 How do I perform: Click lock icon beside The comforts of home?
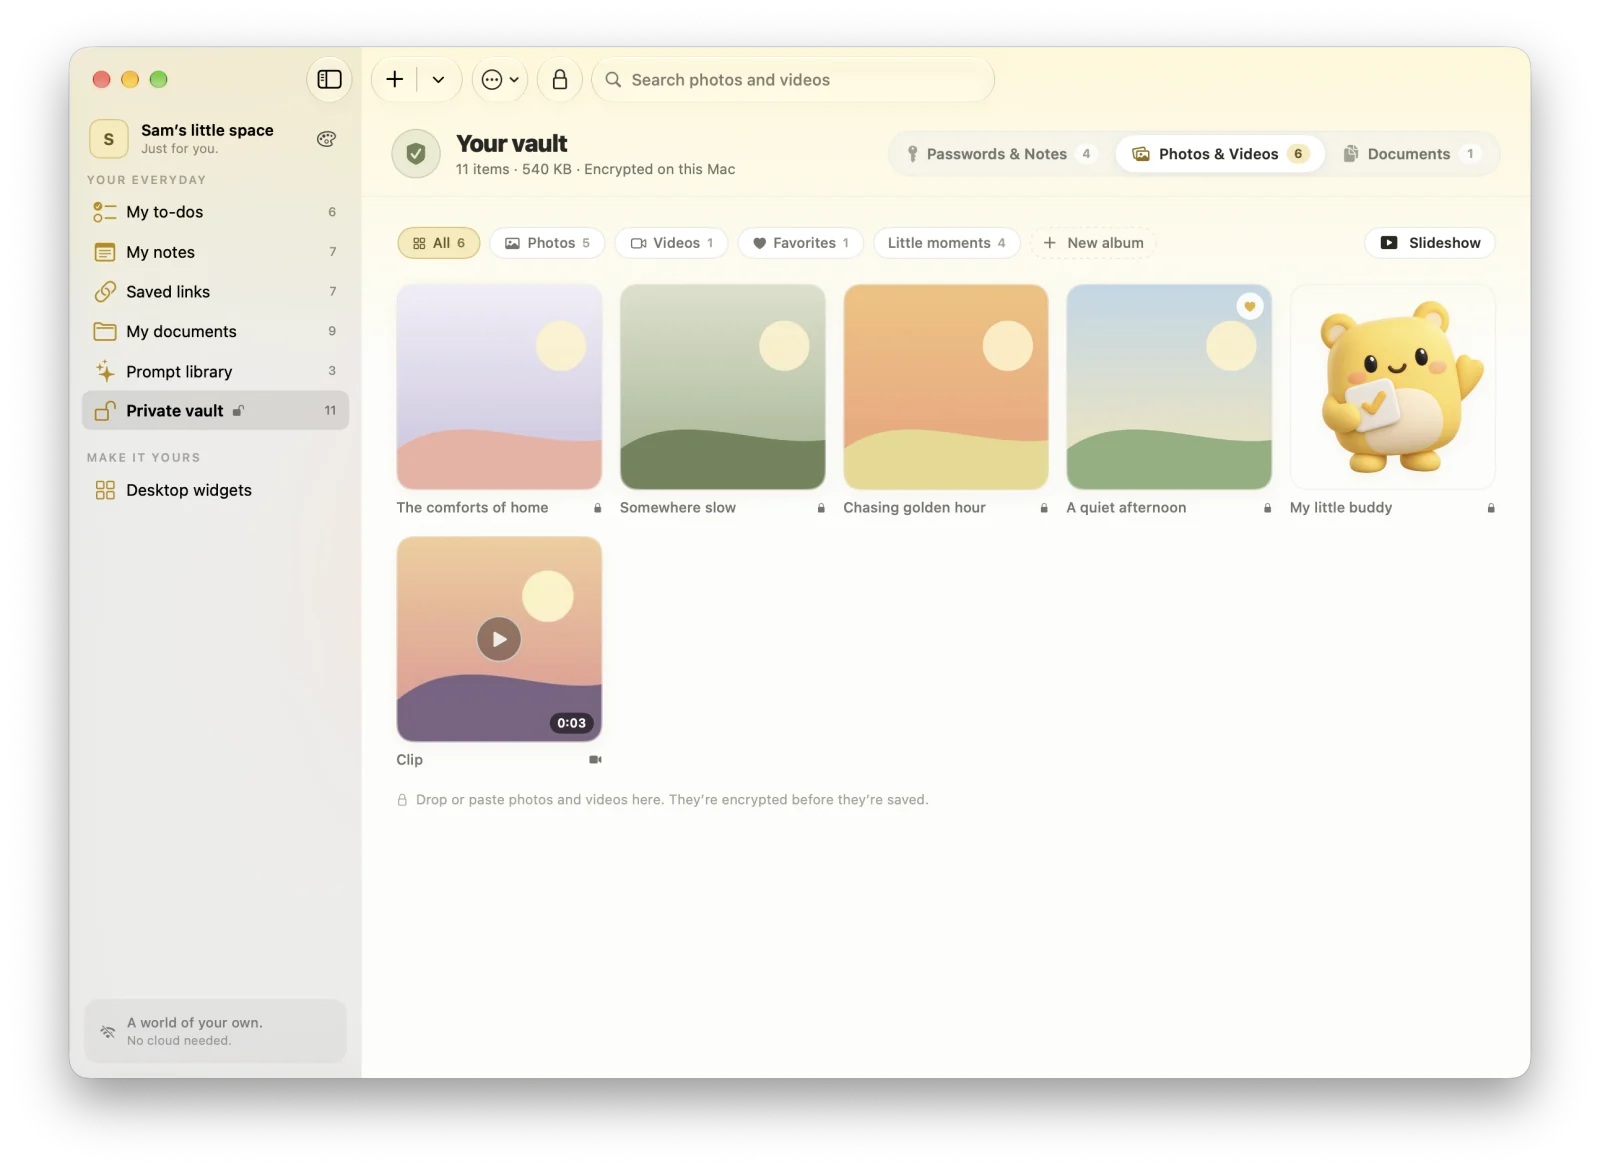point(598,508)
